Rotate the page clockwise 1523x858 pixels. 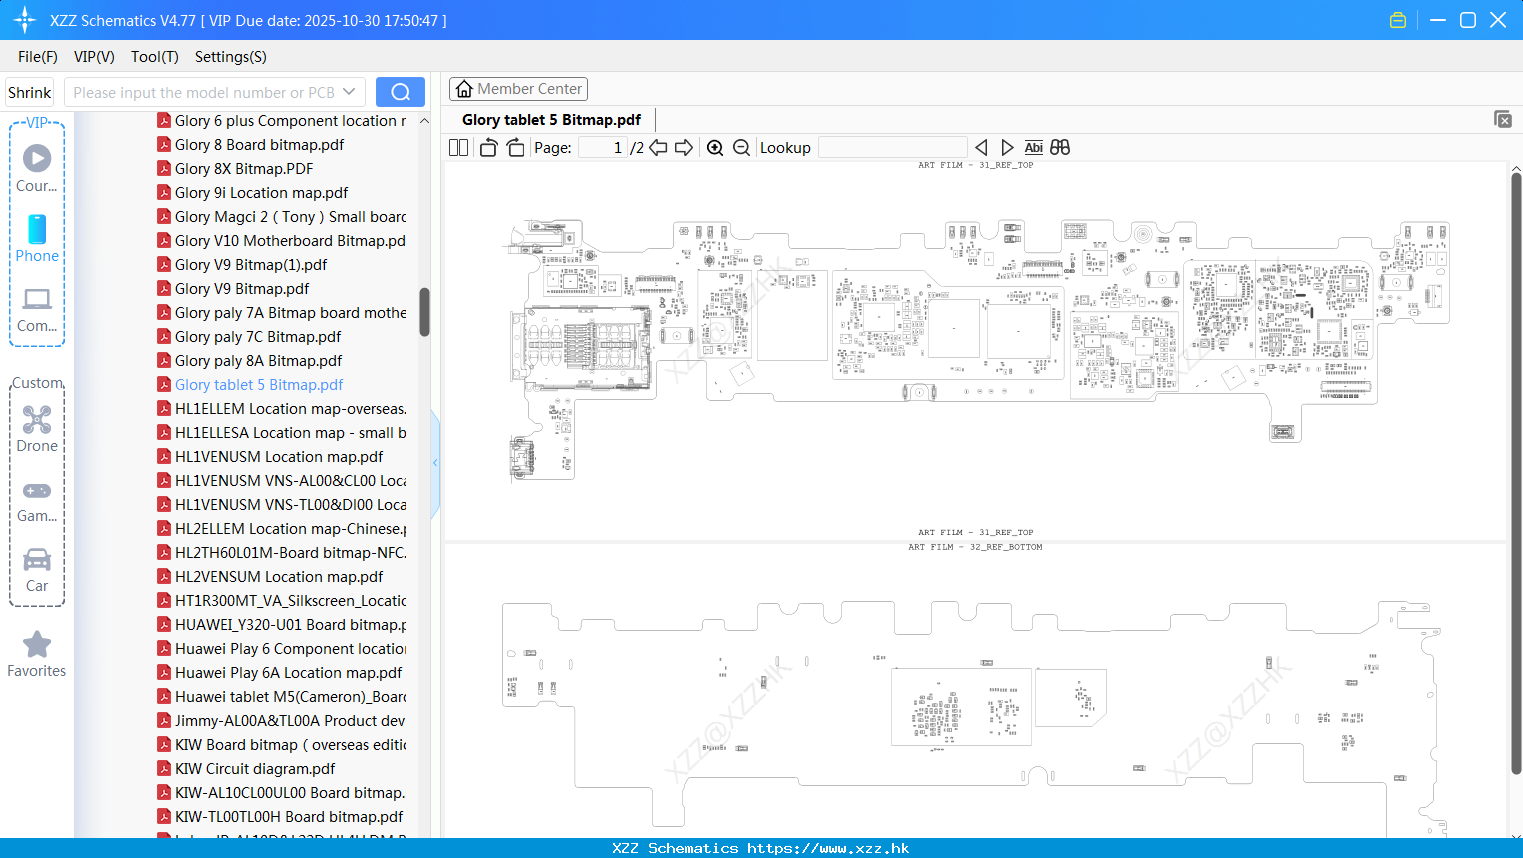pyautogui.click(x=515, y=148)
